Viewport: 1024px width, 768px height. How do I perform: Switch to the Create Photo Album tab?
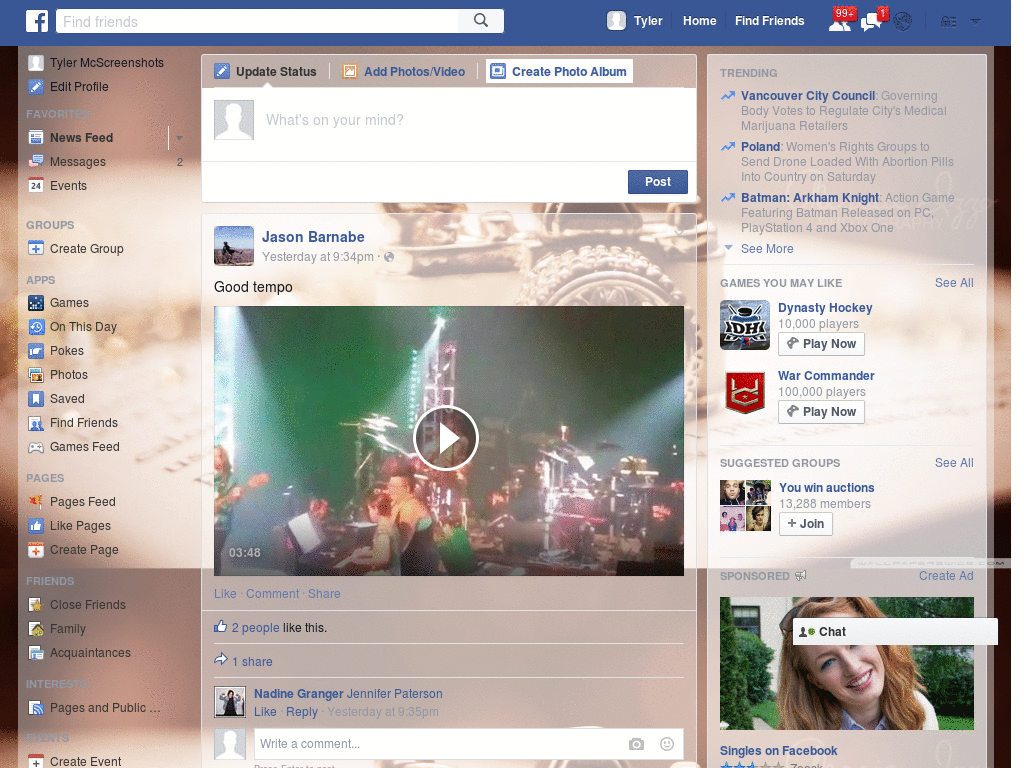[x=560, y=71]
